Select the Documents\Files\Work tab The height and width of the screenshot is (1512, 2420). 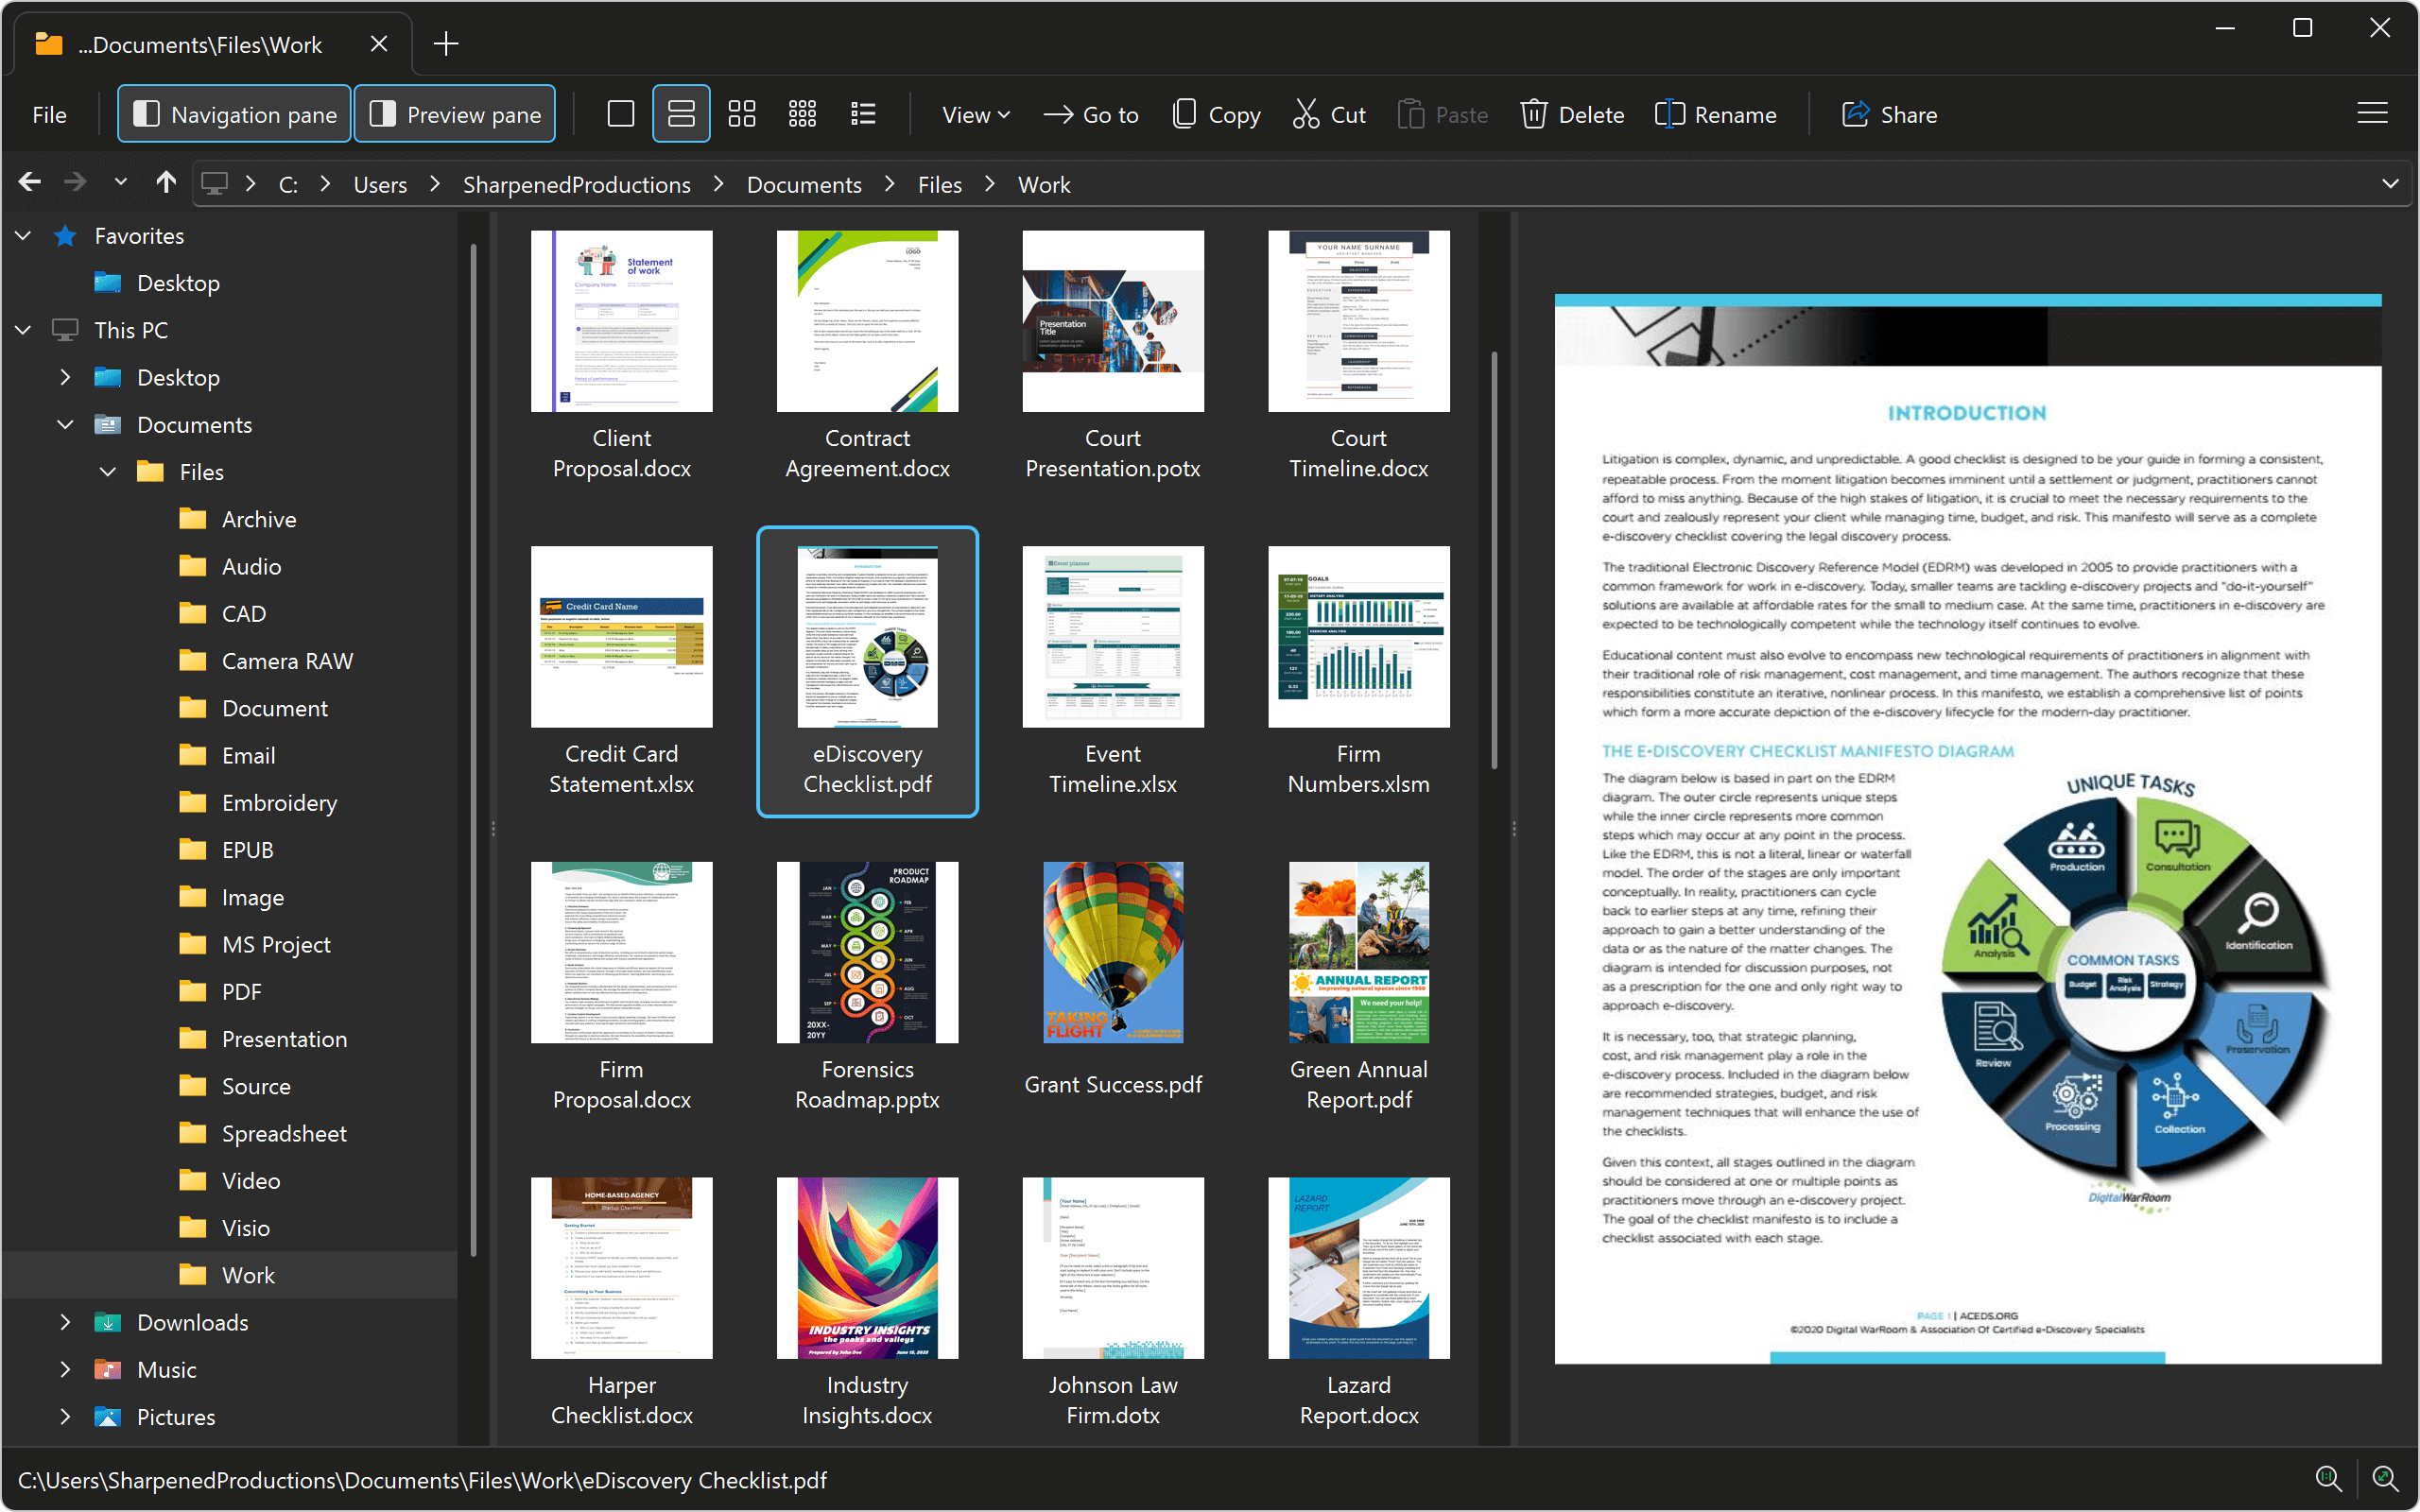pyautogui.click(x=200, y=44)
